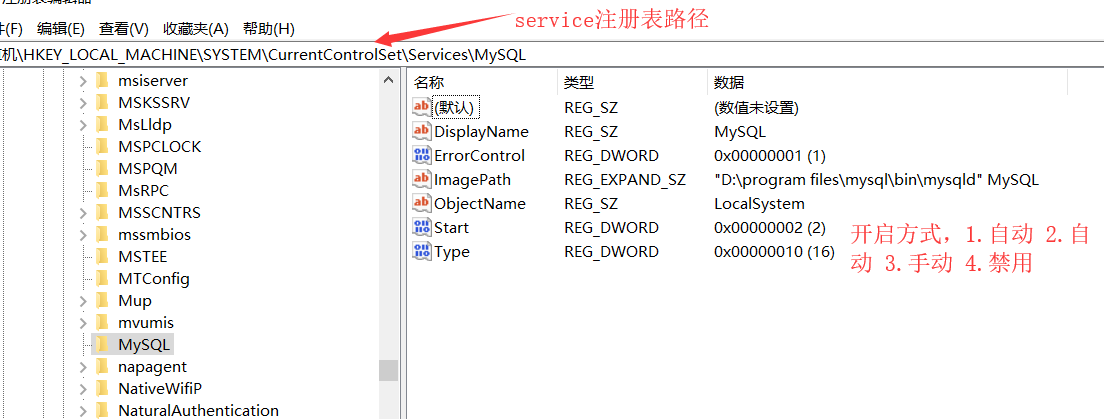Click the MSPCLOCK folder icon
This screenshot has height=419, width=1104.
[101, 146]
